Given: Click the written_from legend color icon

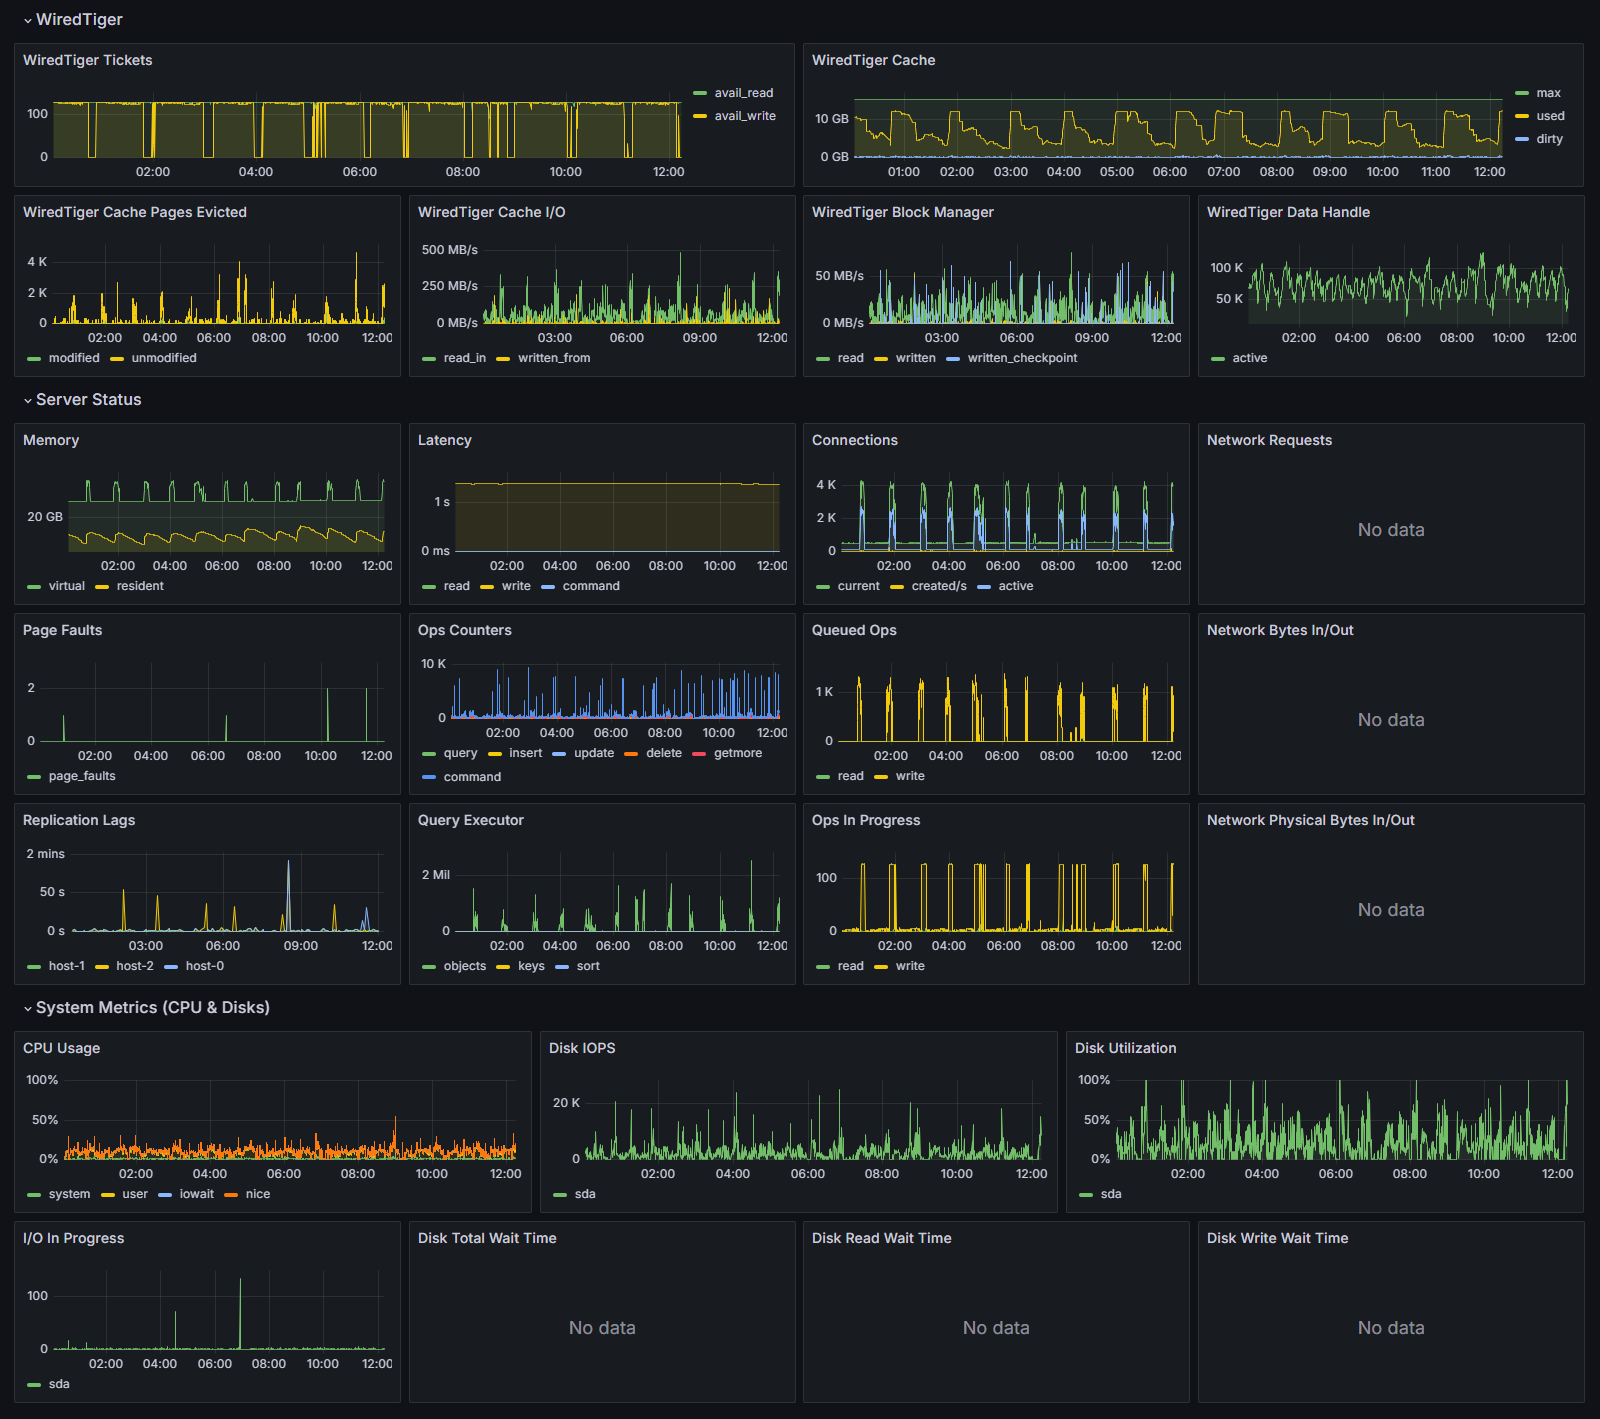Looking at the screenshot, I should (x=503, y=358).
